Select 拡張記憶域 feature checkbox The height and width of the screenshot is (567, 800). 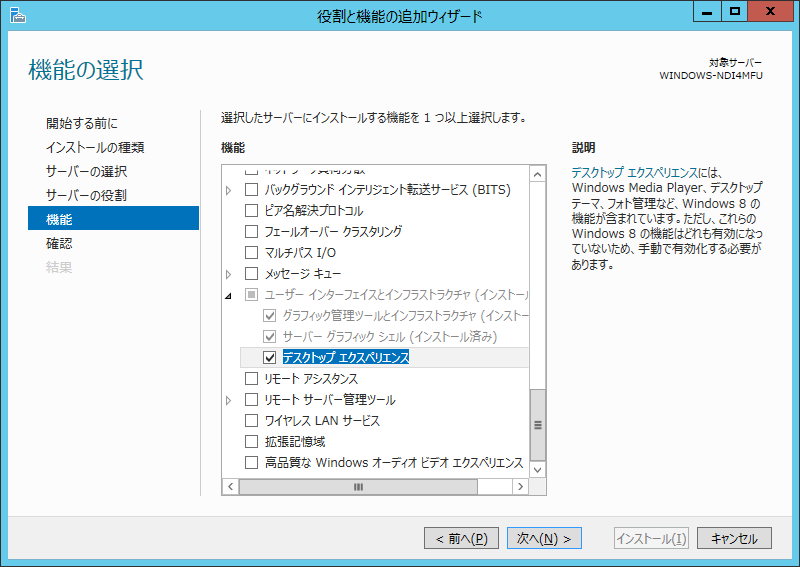click(252, 442)
